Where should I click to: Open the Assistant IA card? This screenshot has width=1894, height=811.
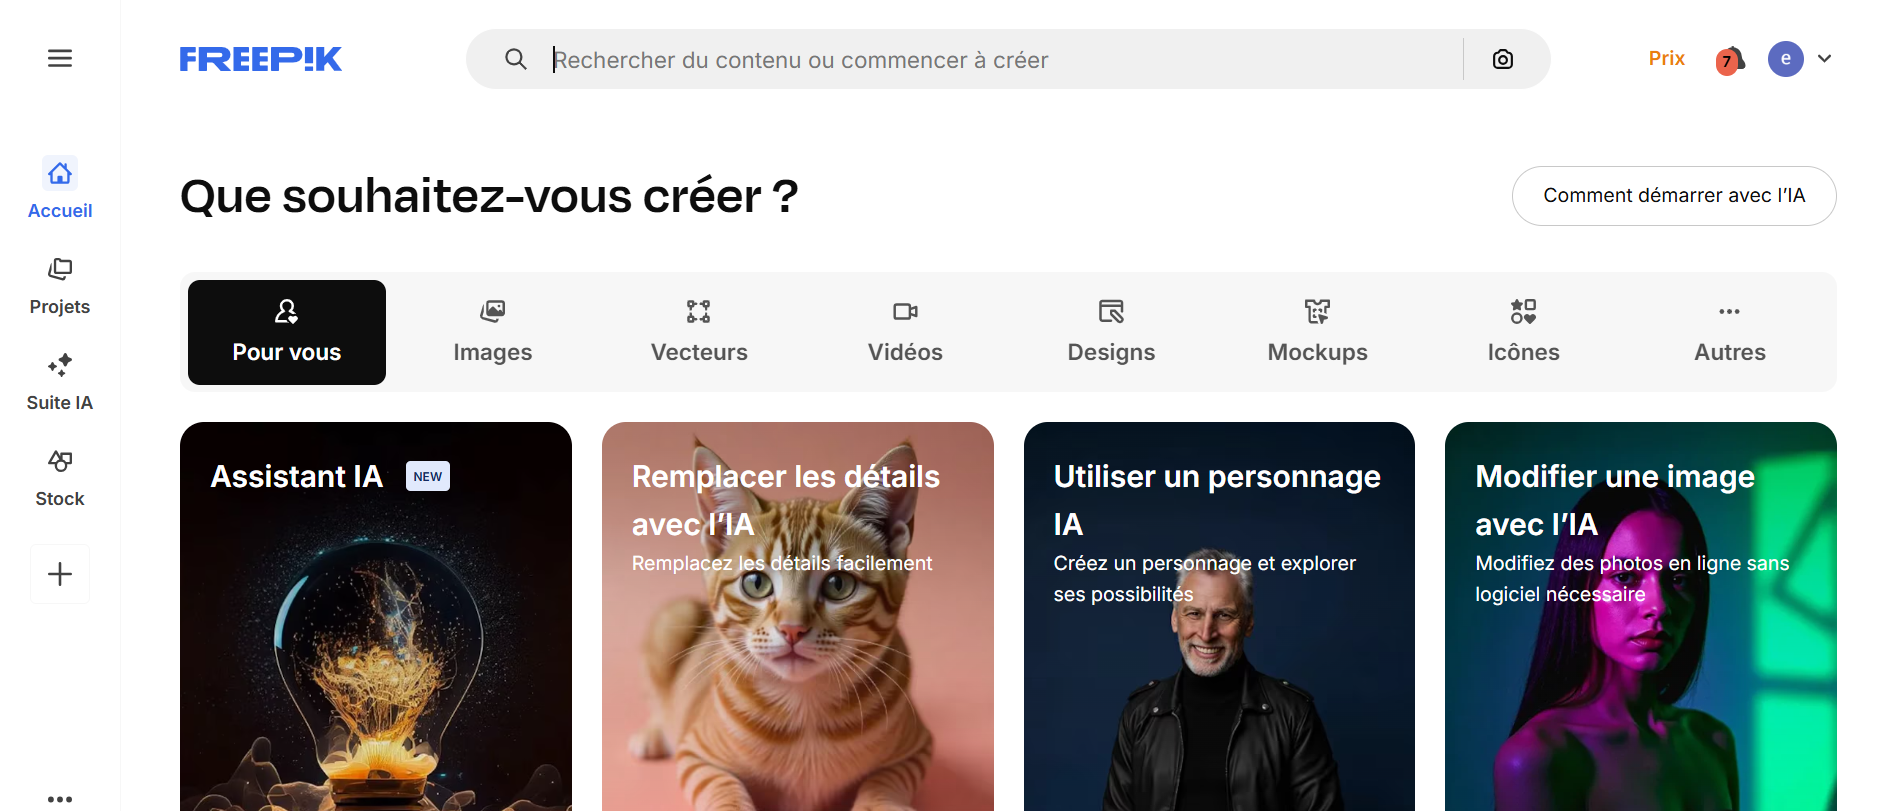click(x=376, y=616)
